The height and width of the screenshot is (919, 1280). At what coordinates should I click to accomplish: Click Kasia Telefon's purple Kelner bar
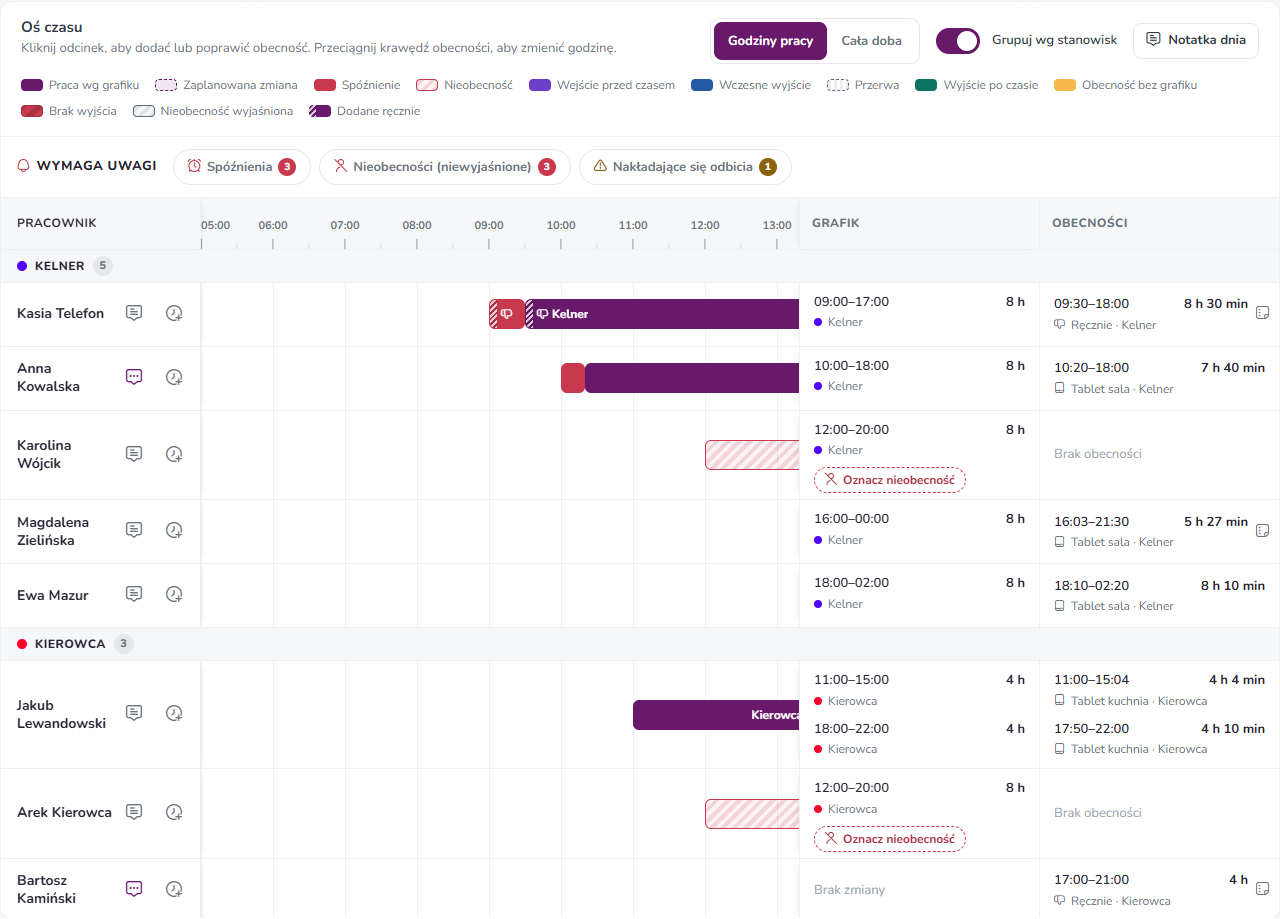tap(662, 314)
